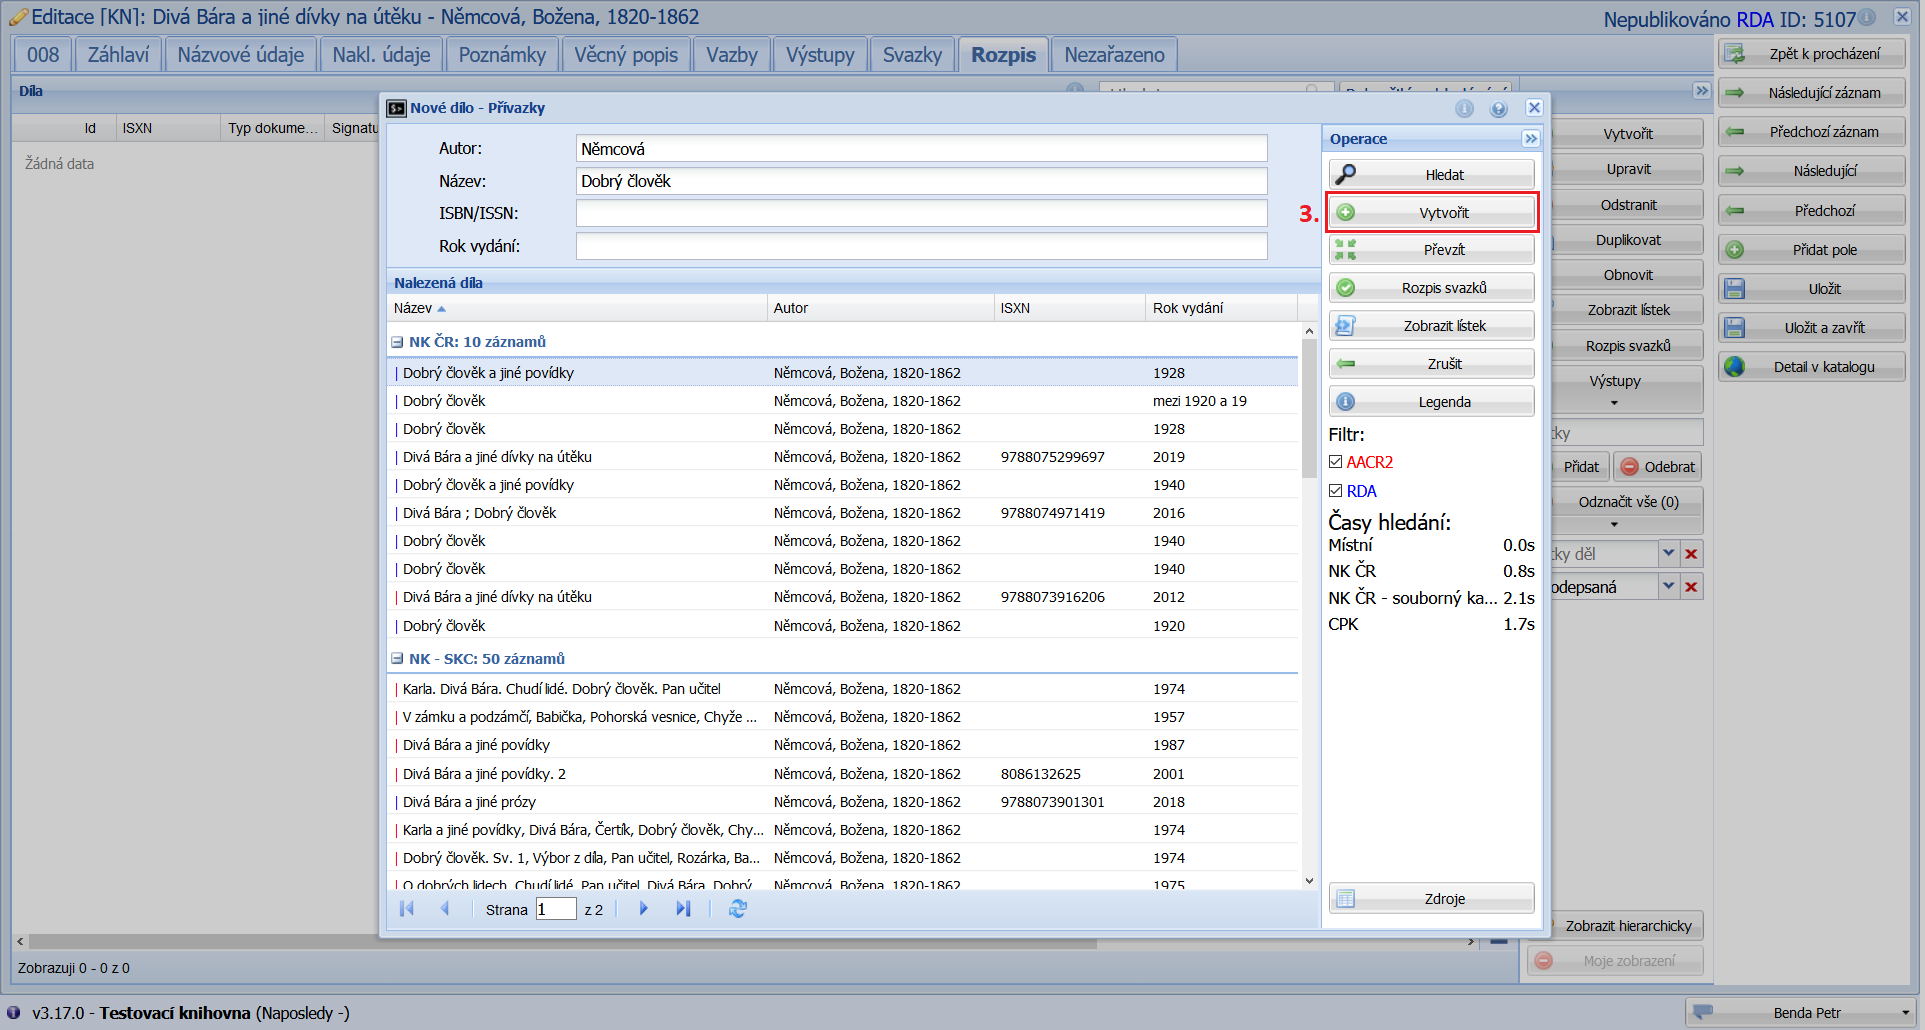Click the info icon in dialog header

1464,109
